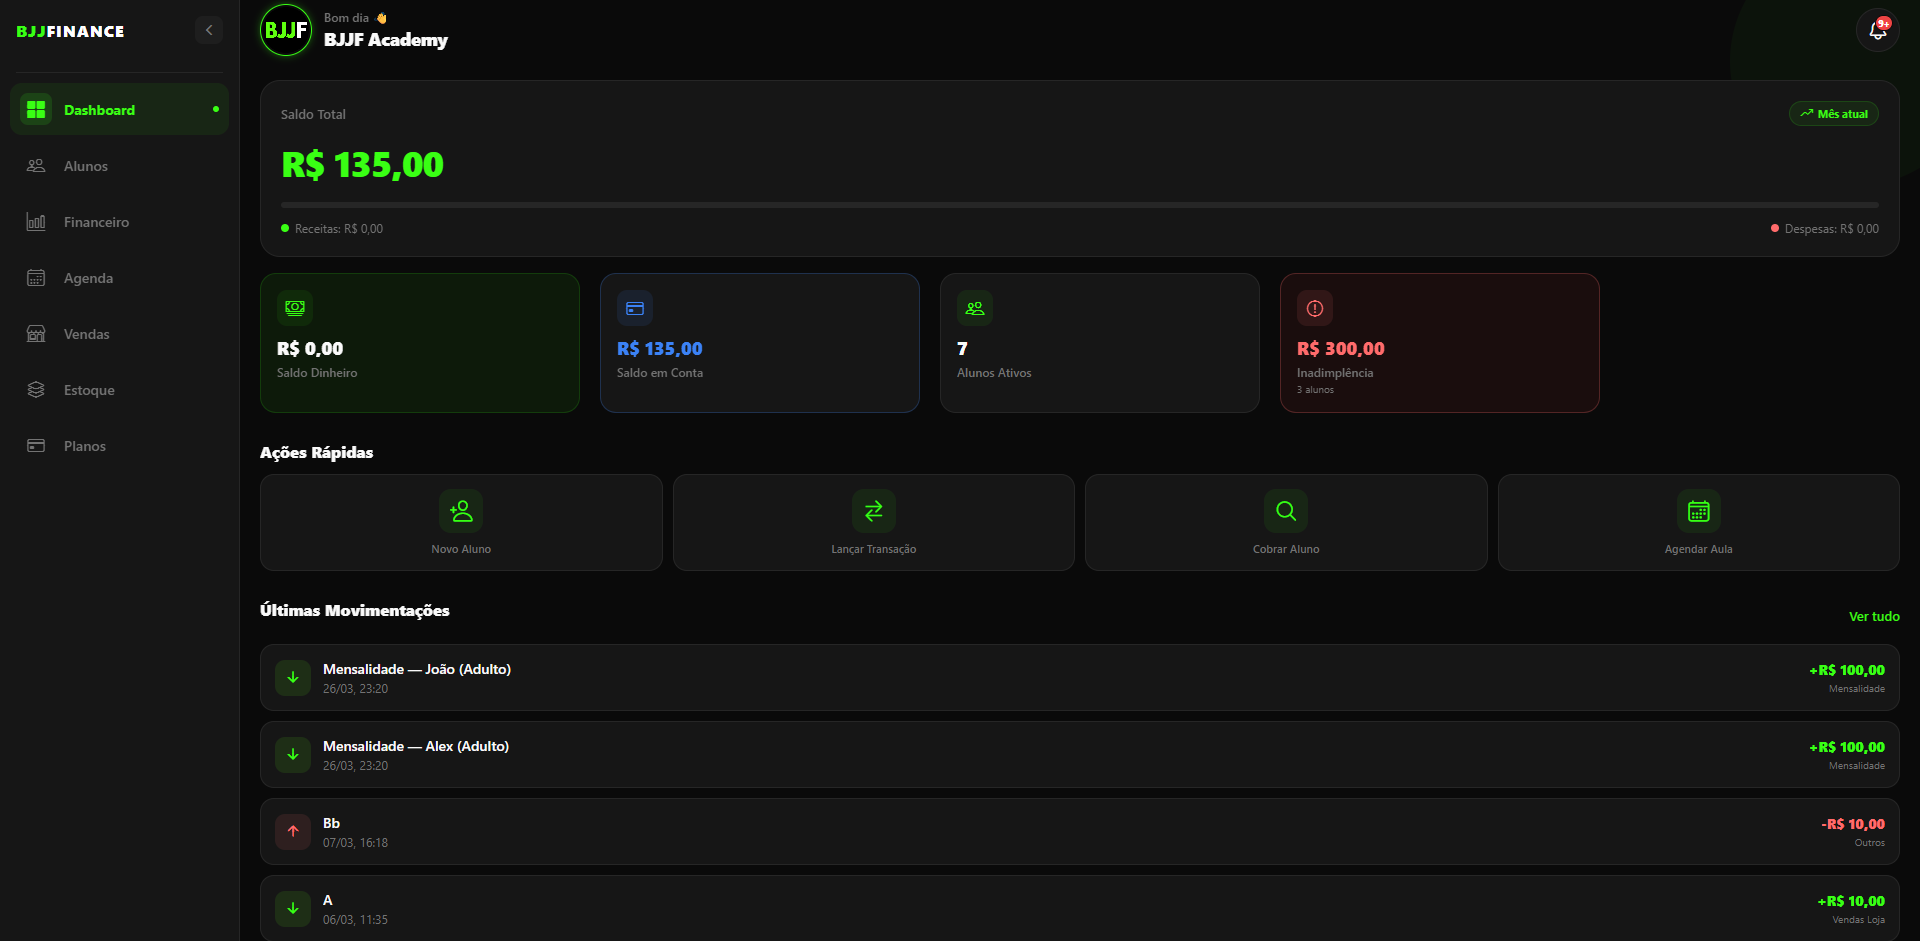Click the Planos card icon
Image resolution: width=1920 pixels, height=941 pixels.
[36, 446]
